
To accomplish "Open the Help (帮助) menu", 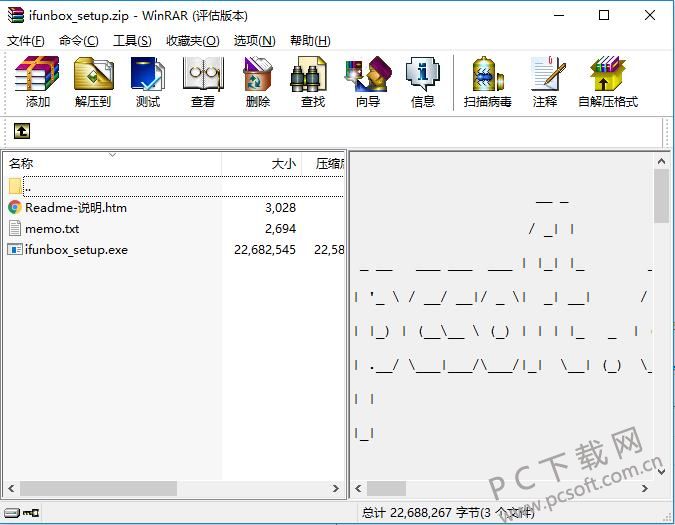I will click(x=310, y=41).
